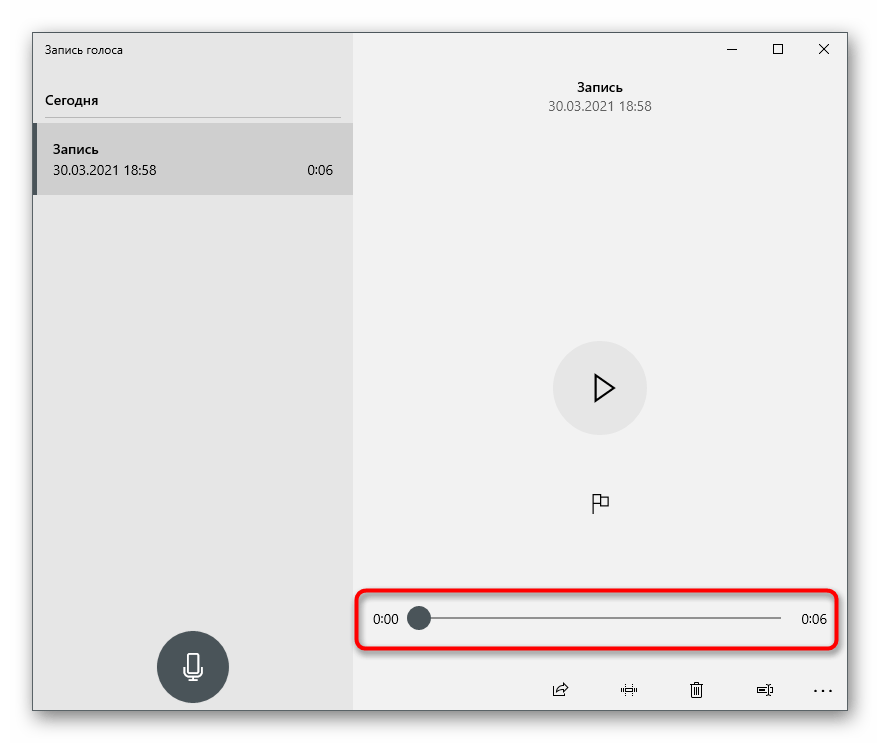880x743 pixels.
Task: Click the 30.03.2021 18:58 date under player title
Action: pos(599,106)
